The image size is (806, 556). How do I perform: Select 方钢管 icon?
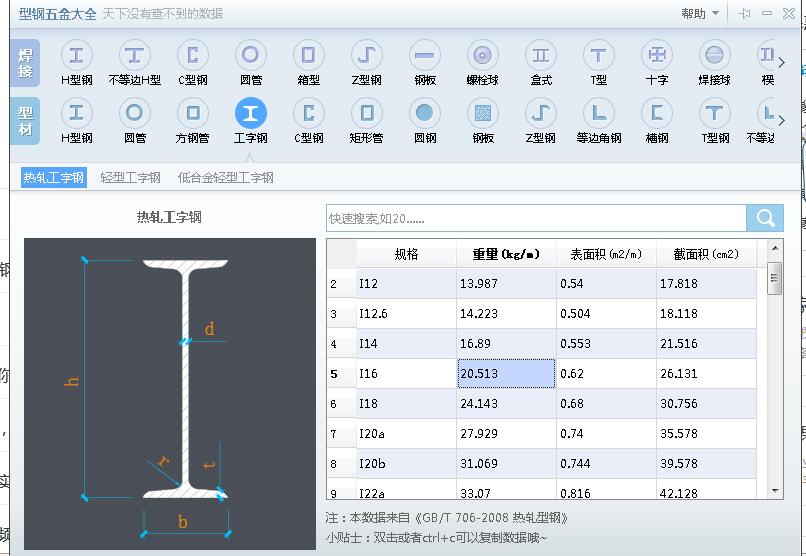point(193,113)
